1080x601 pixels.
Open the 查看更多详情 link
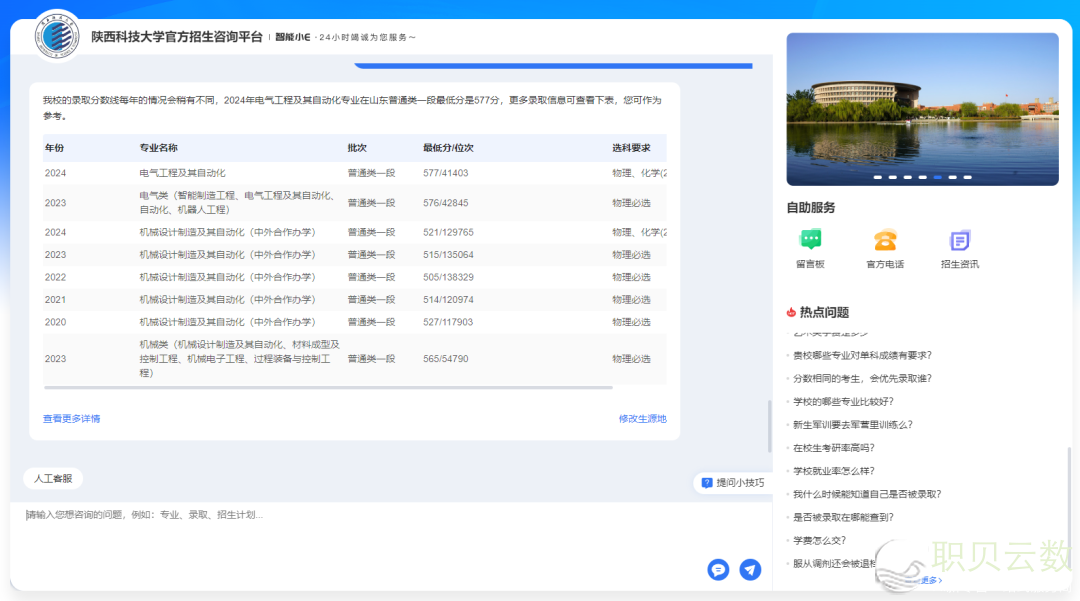(x=72, y=419)
